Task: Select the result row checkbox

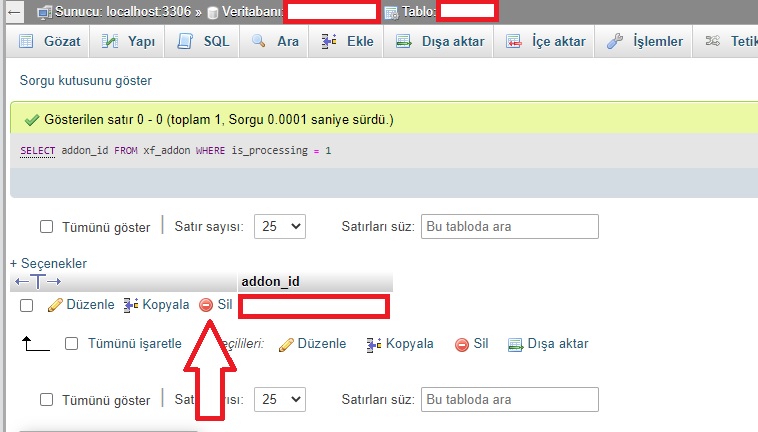Action: (27, 305)
